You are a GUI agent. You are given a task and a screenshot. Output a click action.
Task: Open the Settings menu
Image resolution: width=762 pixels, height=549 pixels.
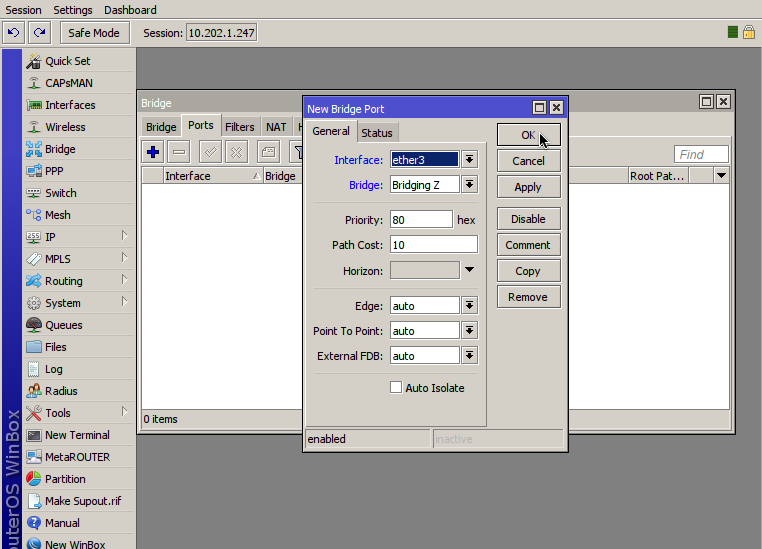pyautogui.click(x=73, y=10)
